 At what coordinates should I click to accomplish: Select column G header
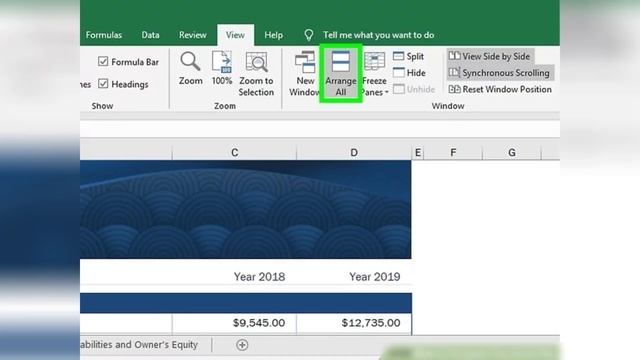[512, 152]
